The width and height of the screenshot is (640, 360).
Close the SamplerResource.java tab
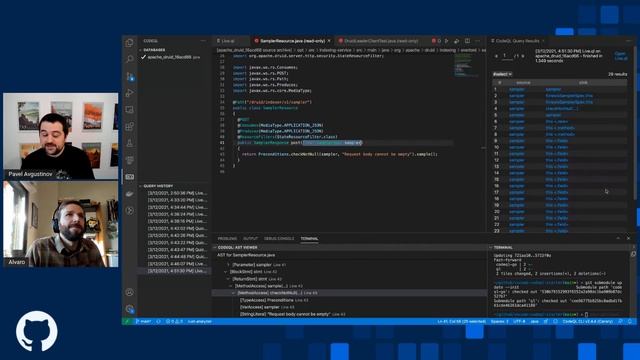click(x=329, y=41)
